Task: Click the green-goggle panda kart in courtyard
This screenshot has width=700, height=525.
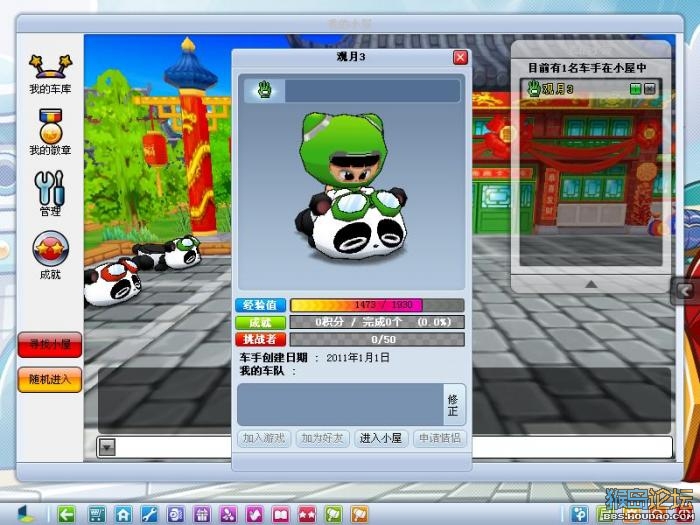Action: [169, 253]
